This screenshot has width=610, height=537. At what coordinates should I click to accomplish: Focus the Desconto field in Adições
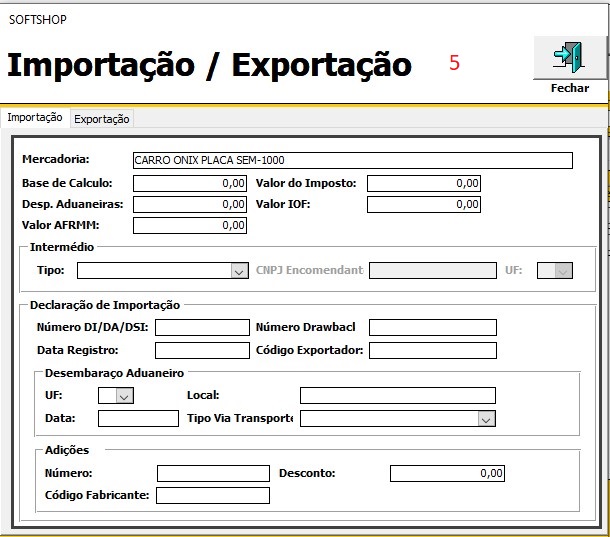point(447,473)
